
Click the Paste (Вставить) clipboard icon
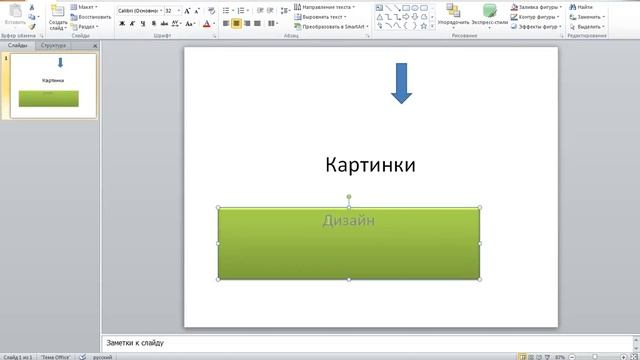pyautogui.click(x=15, y=11)
